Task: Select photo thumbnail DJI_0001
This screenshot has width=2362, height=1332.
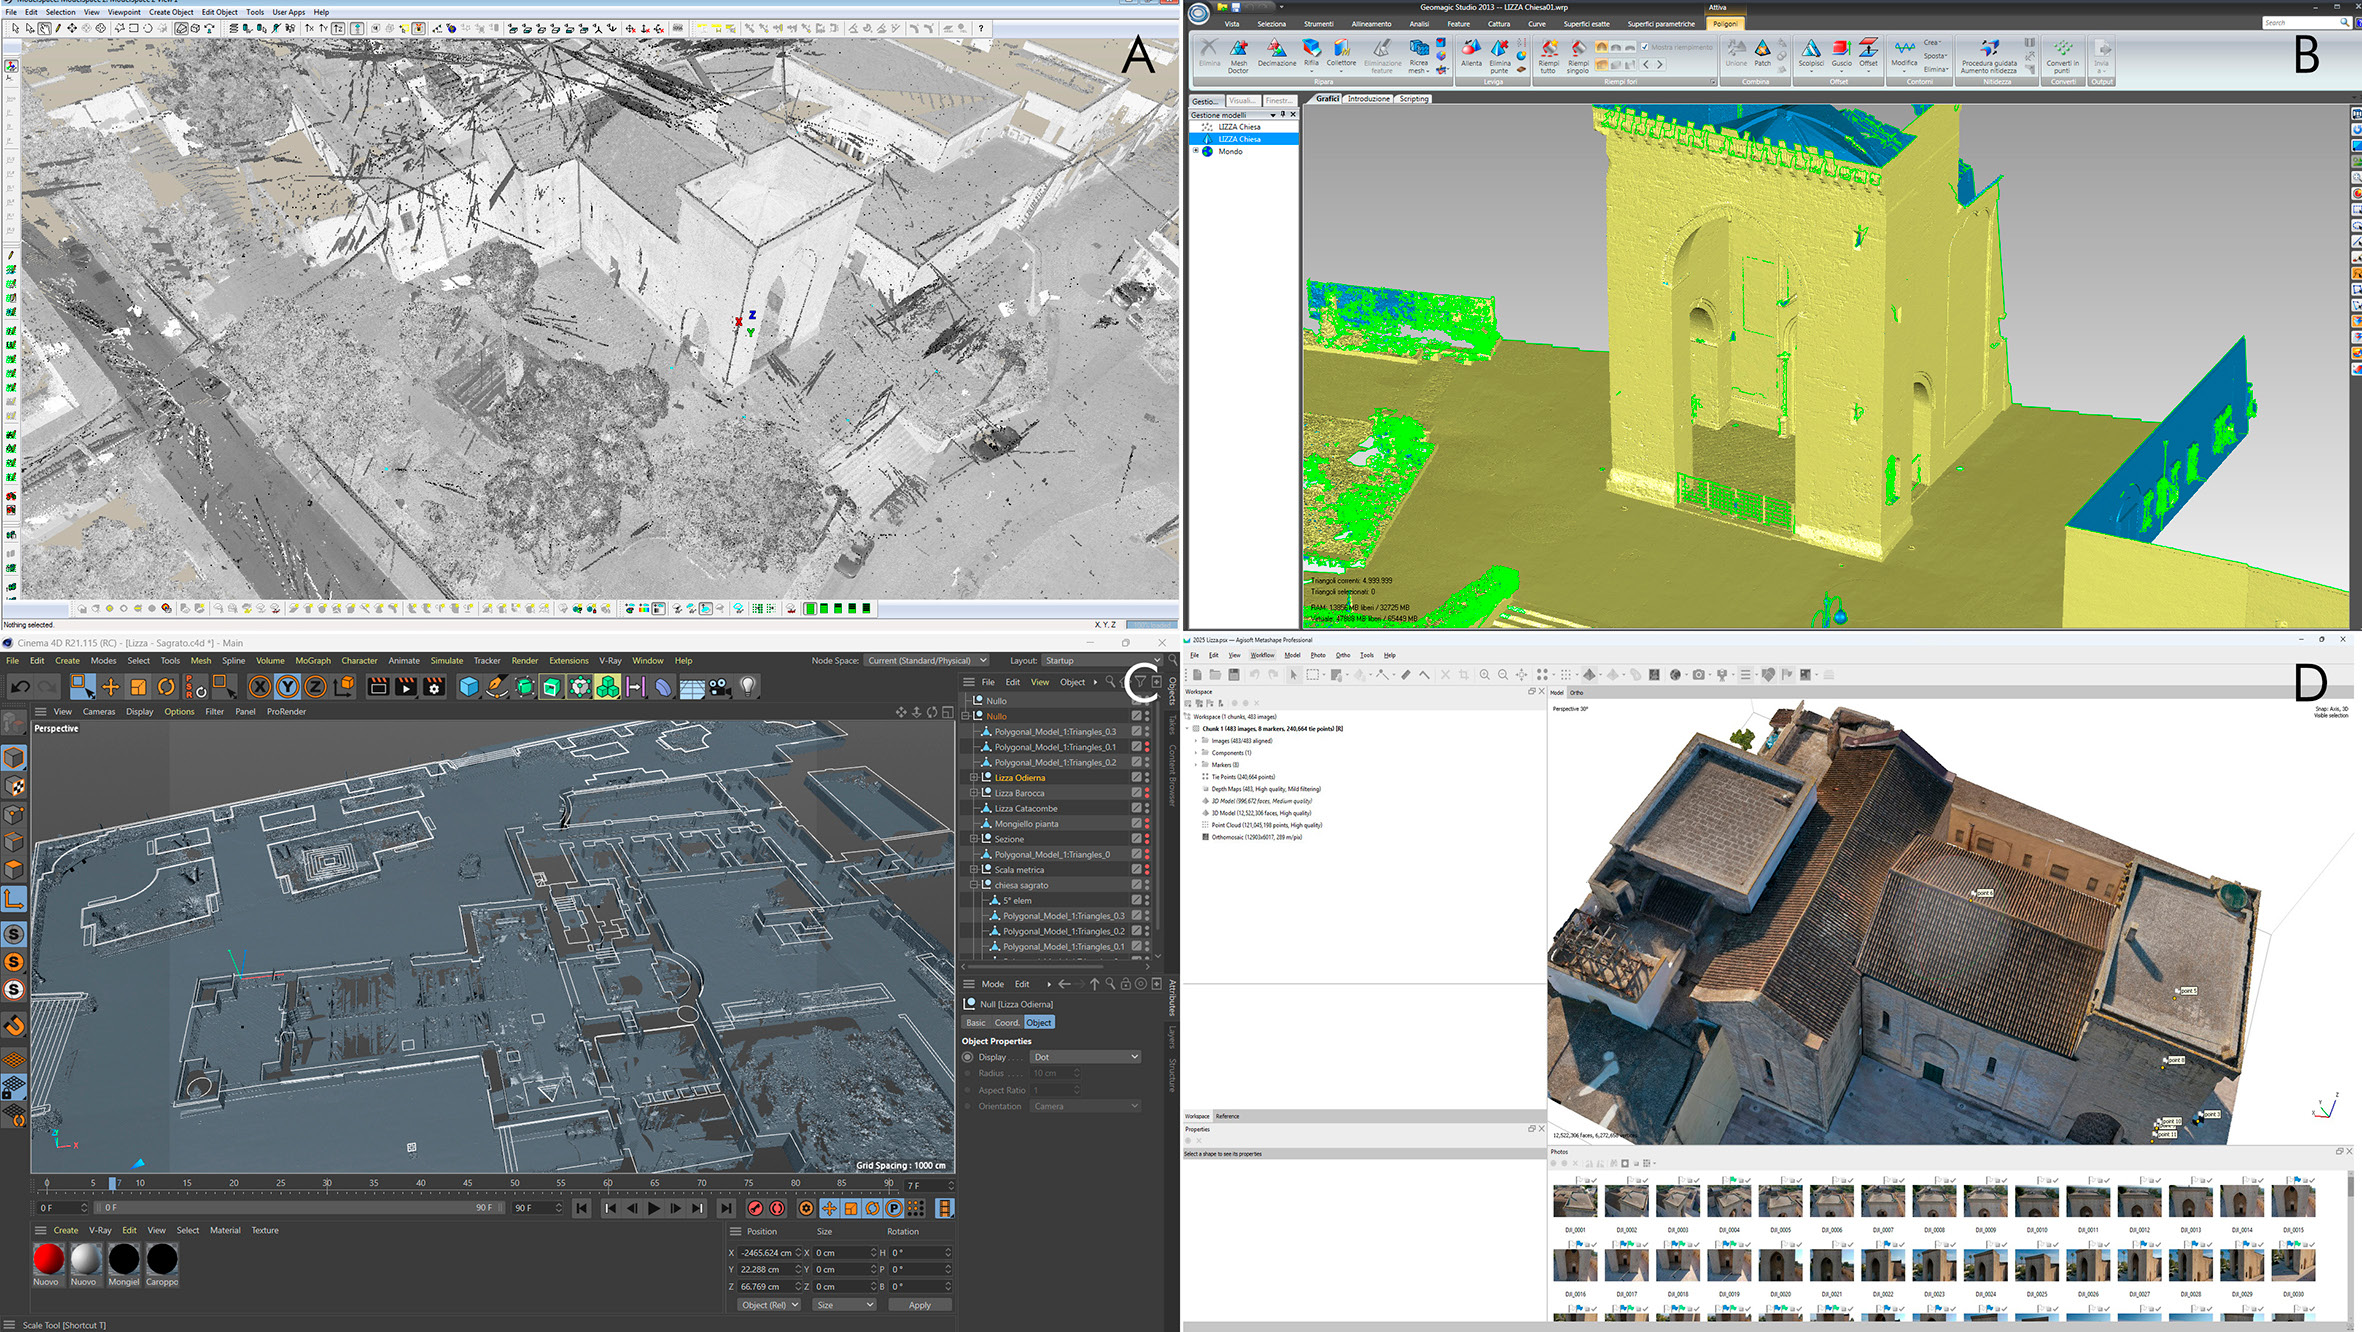Action: 1575,1200
